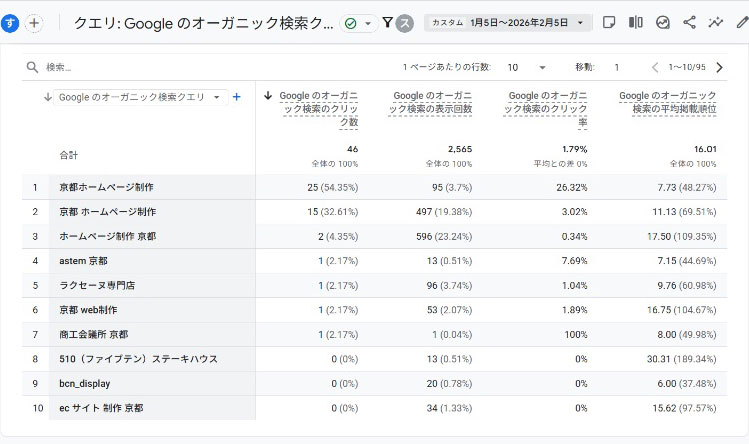Click the page range text 1〜10/95
The height and width of the screenshot is (444, 749).
[x=687, y=67]
